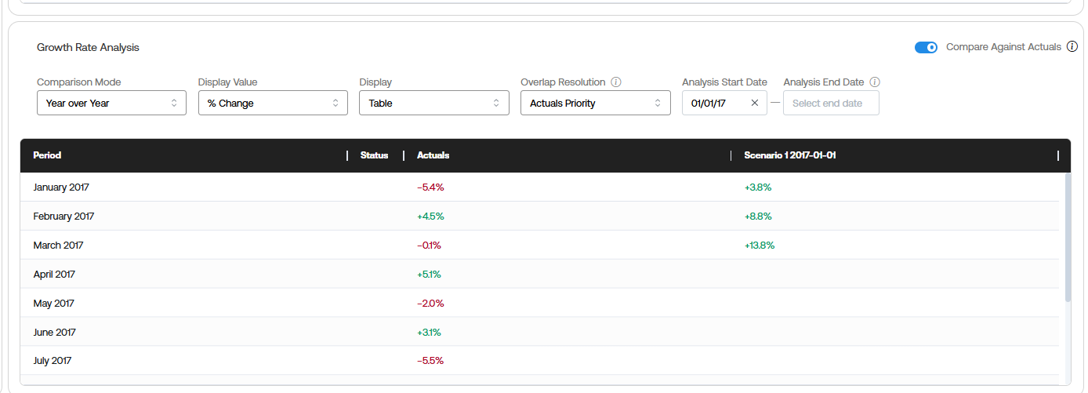Click the +13.8% scenario value

pos(759,246)
